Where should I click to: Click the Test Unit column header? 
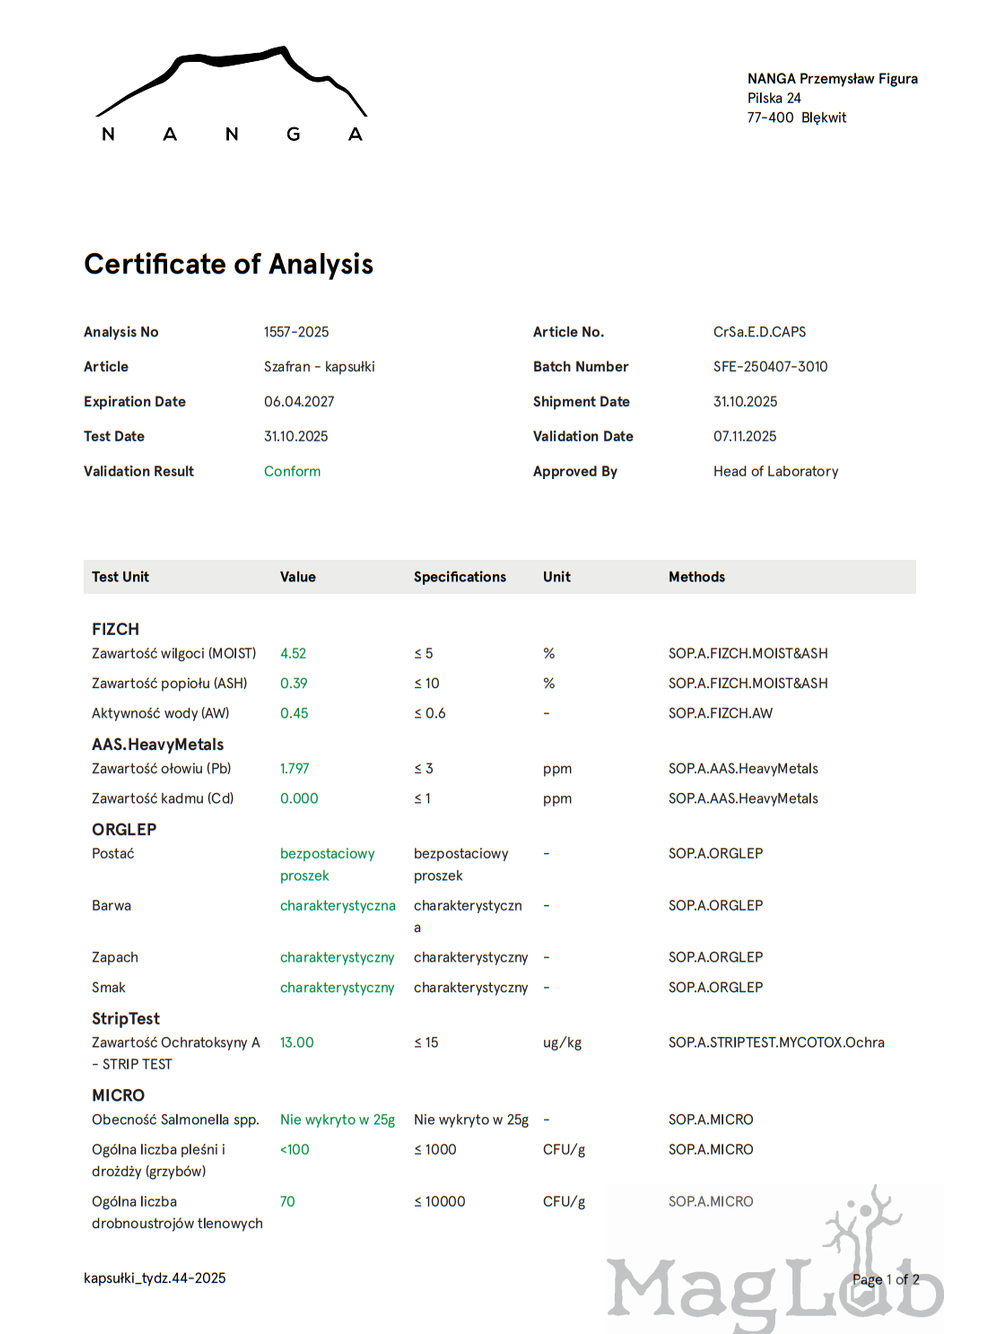pos(120,577)
